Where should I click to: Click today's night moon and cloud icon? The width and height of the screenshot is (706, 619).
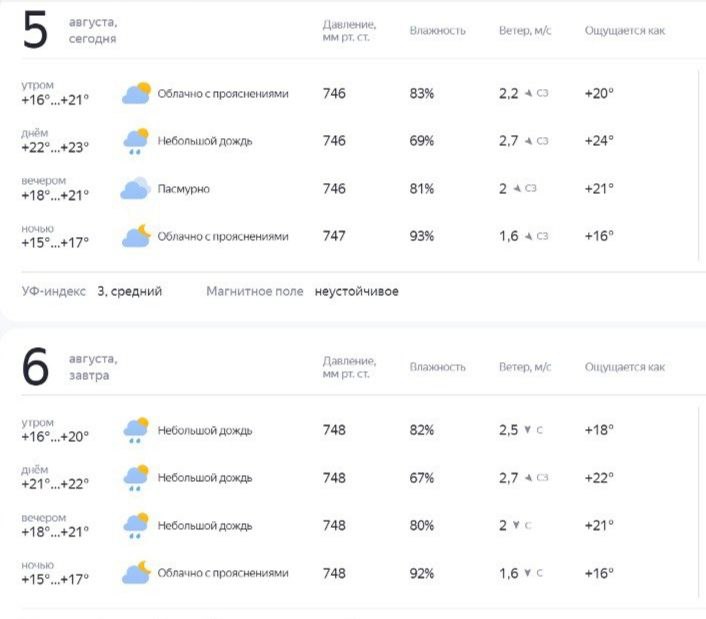pyautogui.click(x=136, y=236)
